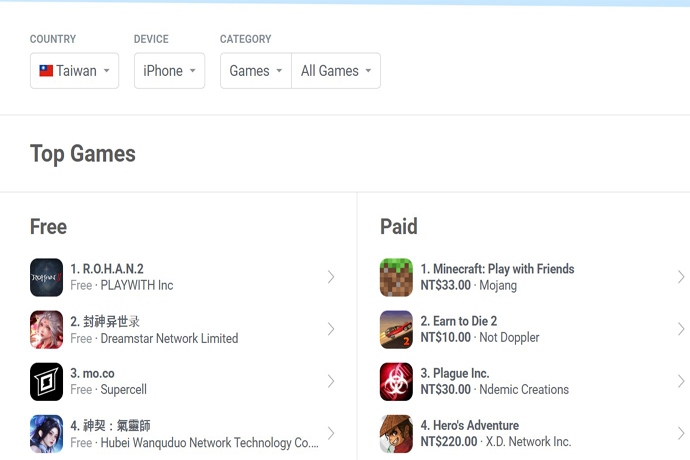Click chevron next to 封神异世录 row
Image resolution: width=690 pixels, height=460 pixels.
331,329
